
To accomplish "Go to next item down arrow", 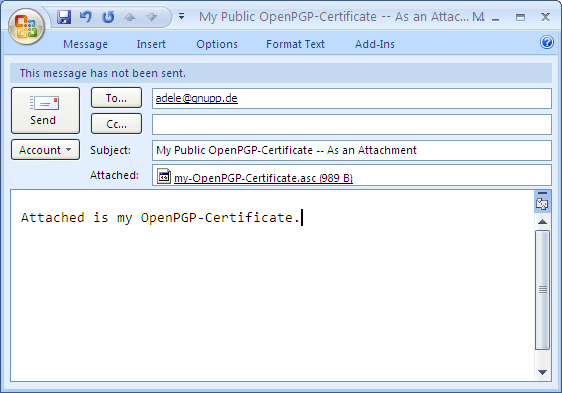I will [152, 17].
